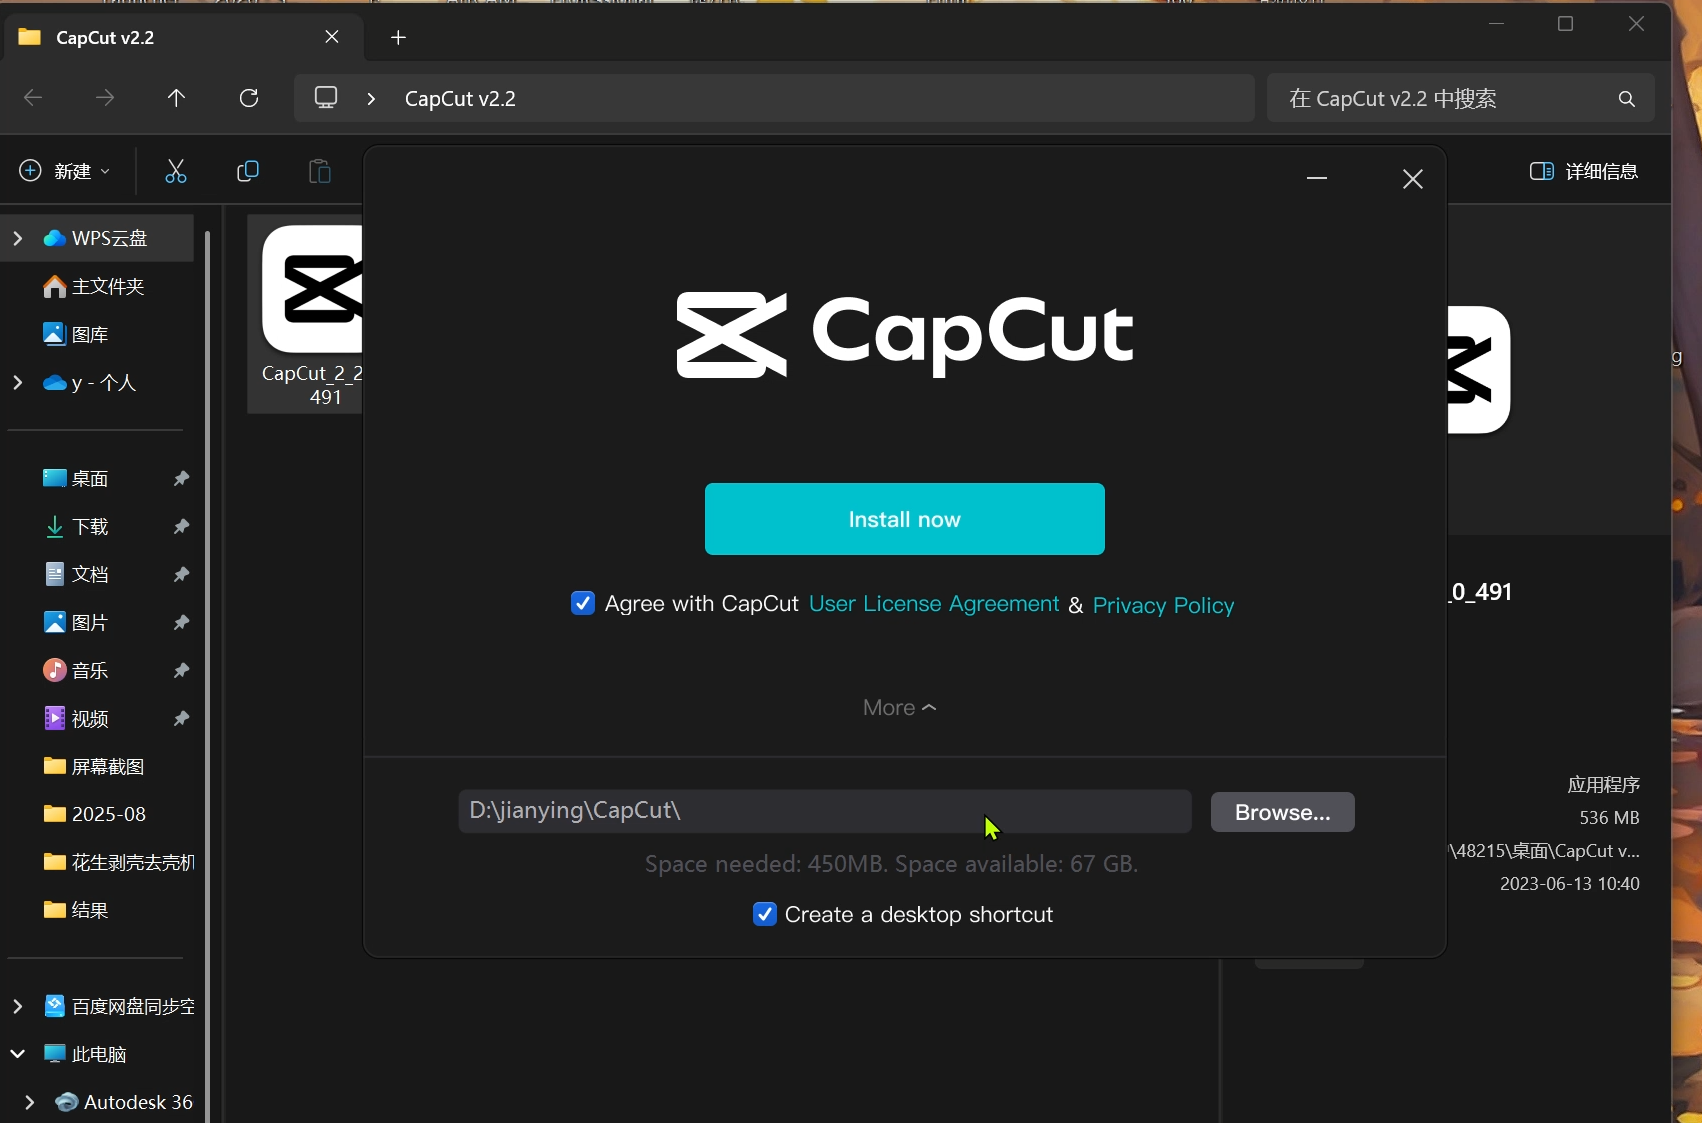Click the Copy icon in toolbar

tap(248, 171)
